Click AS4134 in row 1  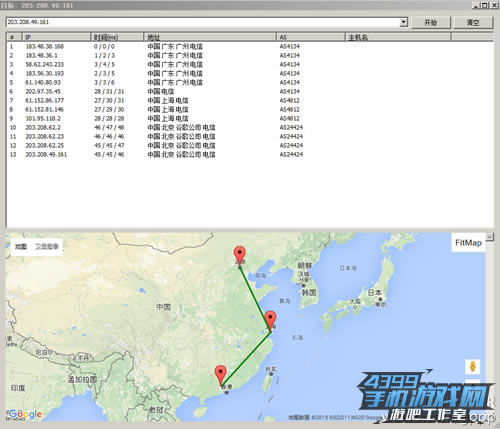point(290,46)
